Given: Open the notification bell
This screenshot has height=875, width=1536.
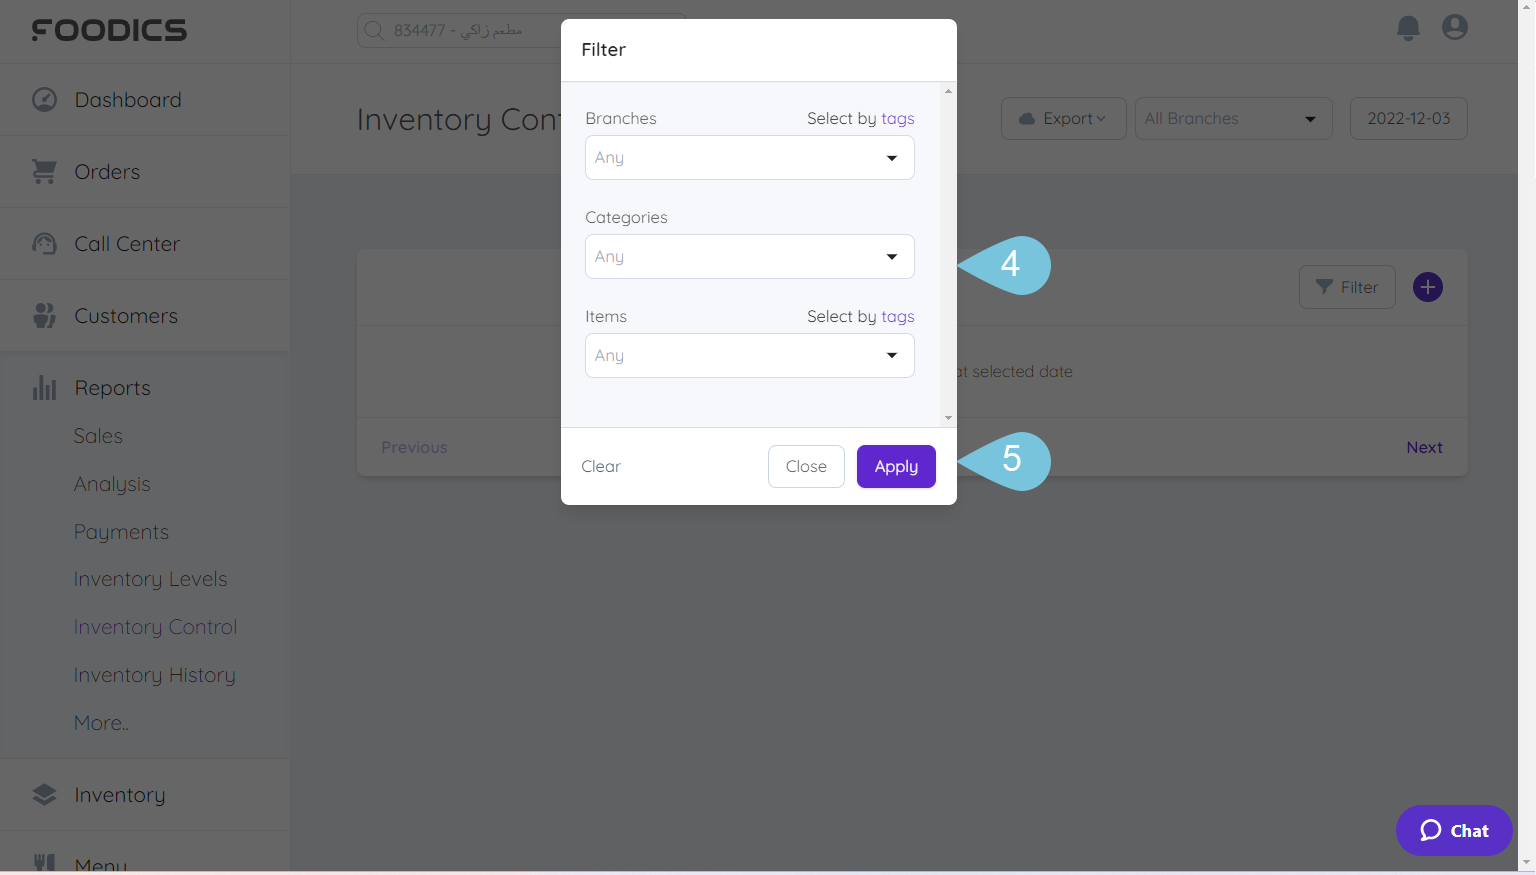Looking at the screenshot, I should [x=1407, y=28].
